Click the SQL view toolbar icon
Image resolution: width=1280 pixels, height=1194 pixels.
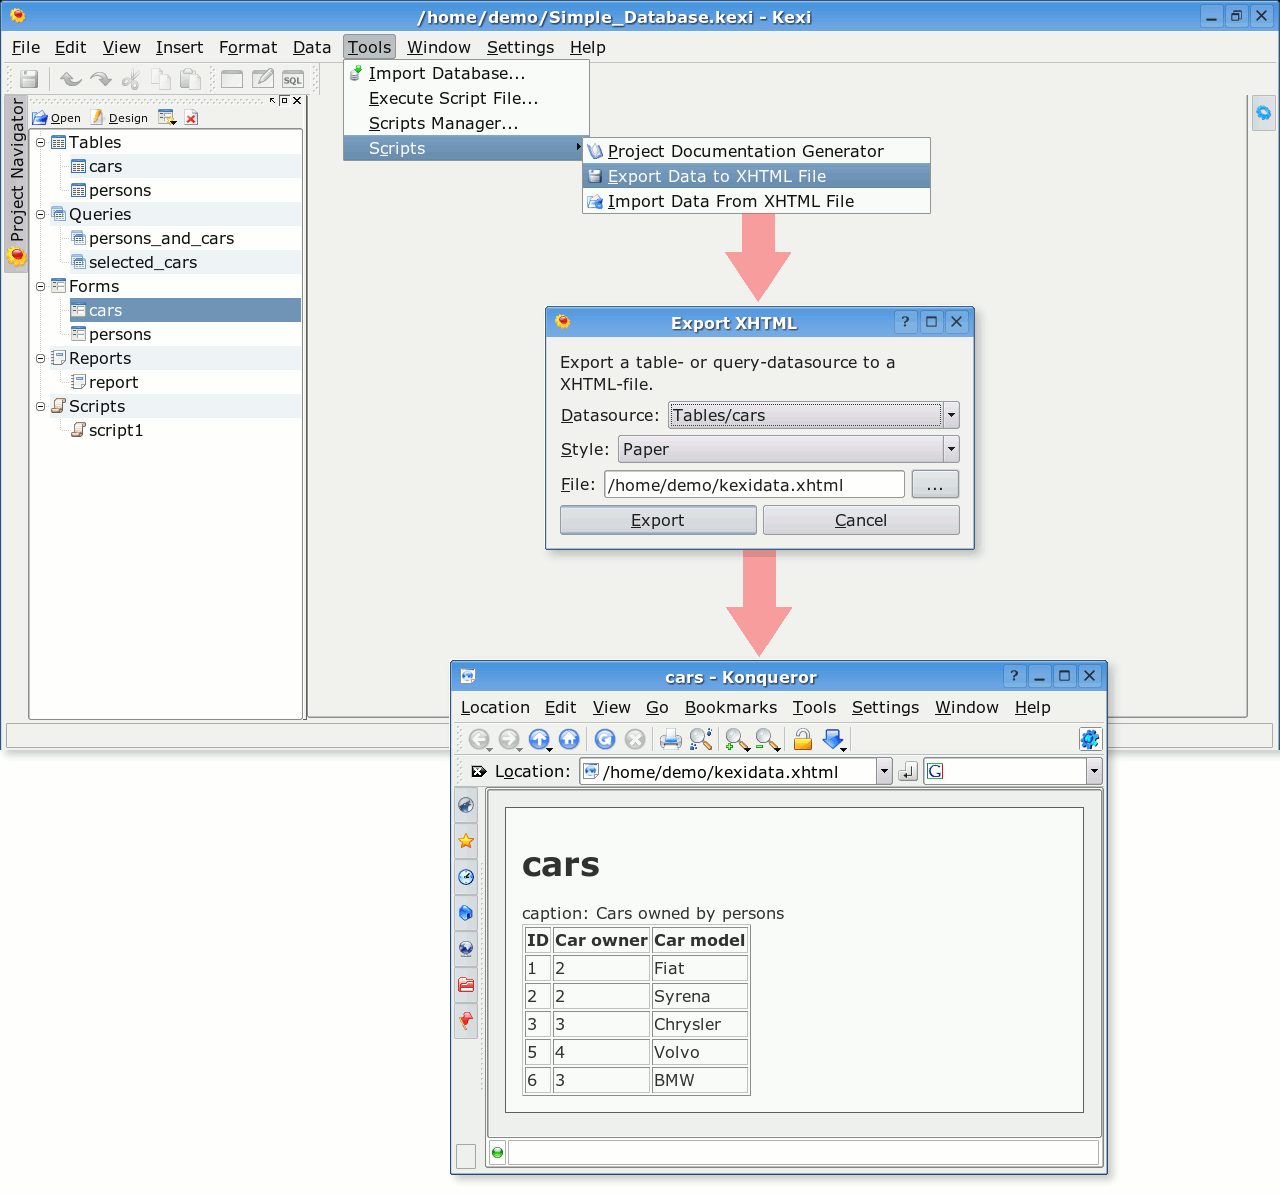coord(292,80)
